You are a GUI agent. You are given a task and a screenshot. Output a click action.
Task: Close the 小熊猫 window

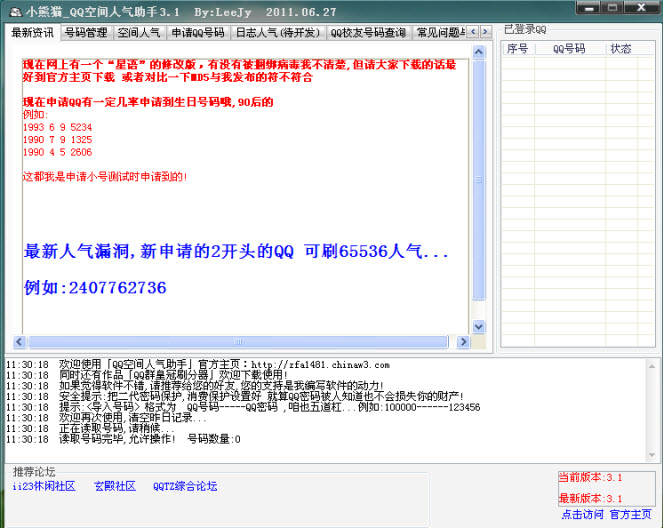(641, 7)
